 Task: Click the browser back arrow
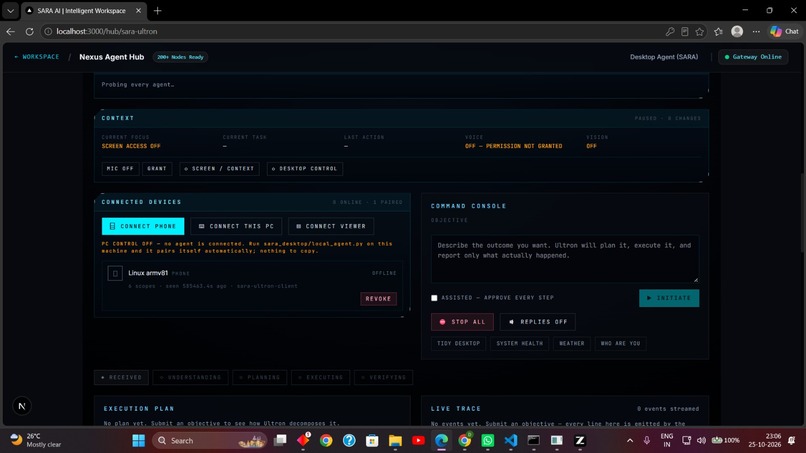pos(11,31)
